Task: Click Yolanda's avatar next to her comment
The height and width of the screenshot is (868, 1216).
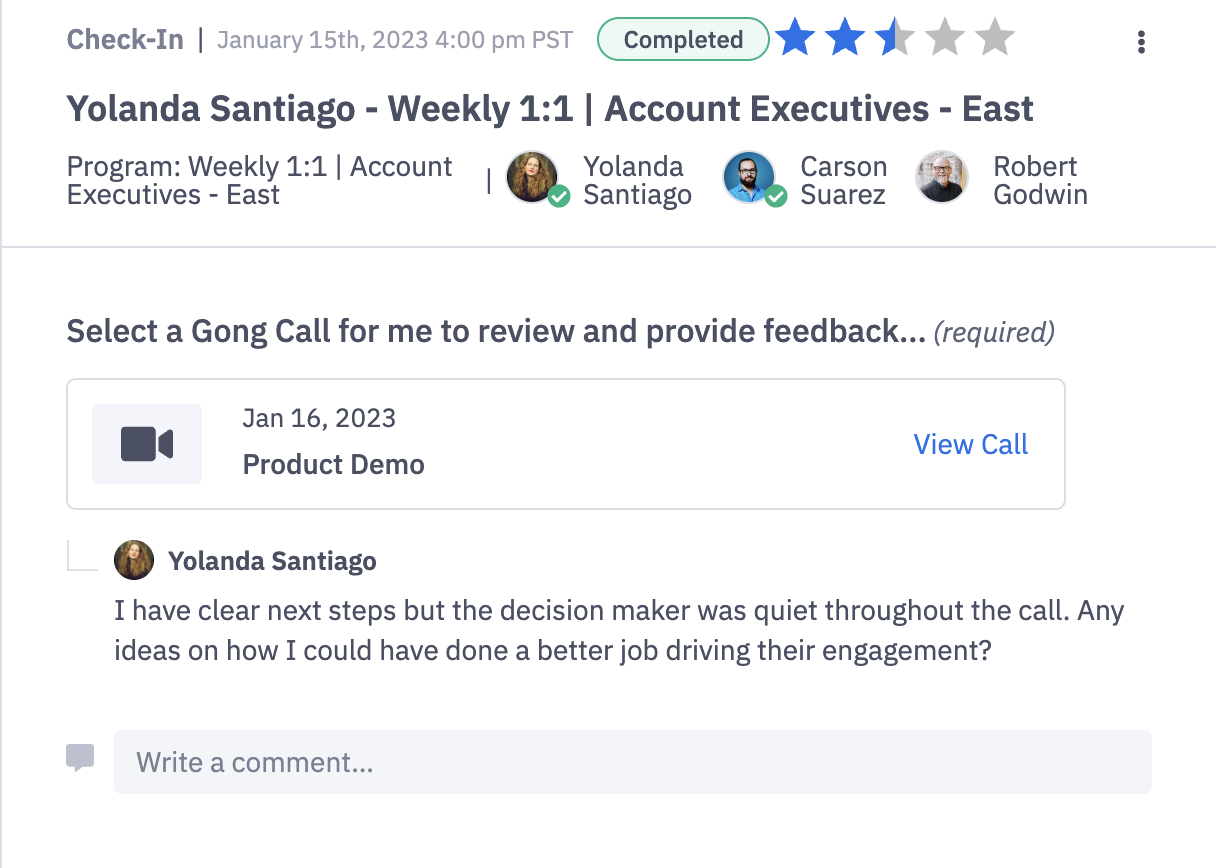Action: pos(134,560)
